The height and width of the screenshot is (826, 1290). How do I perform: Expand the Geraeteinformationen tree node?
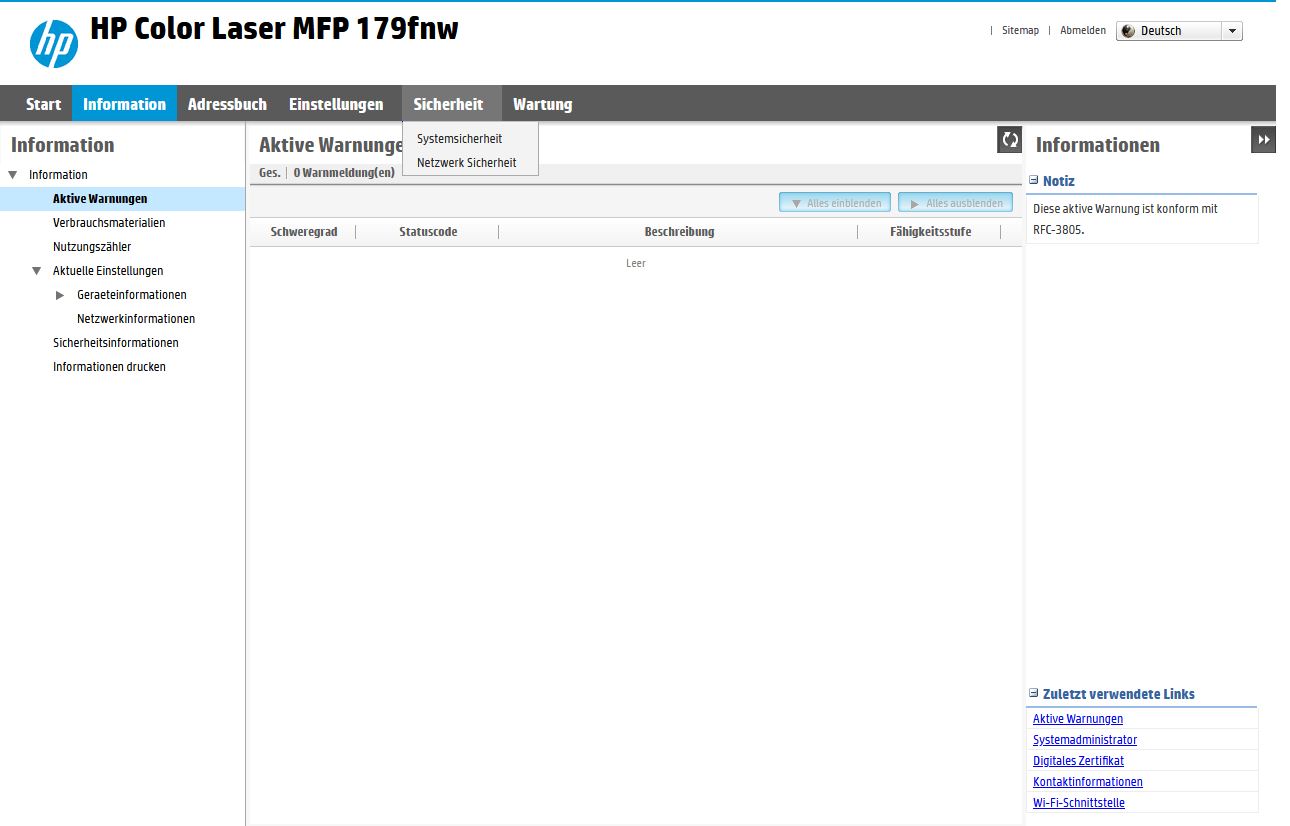point(60,295)
